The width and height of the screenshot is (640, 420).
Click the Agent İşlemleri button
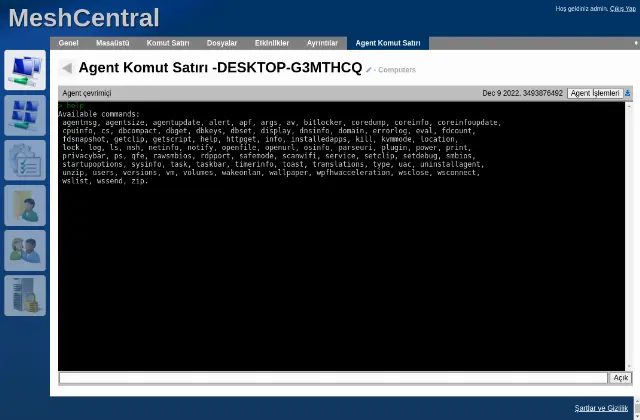pyautogui.click(x=595, y=93)
